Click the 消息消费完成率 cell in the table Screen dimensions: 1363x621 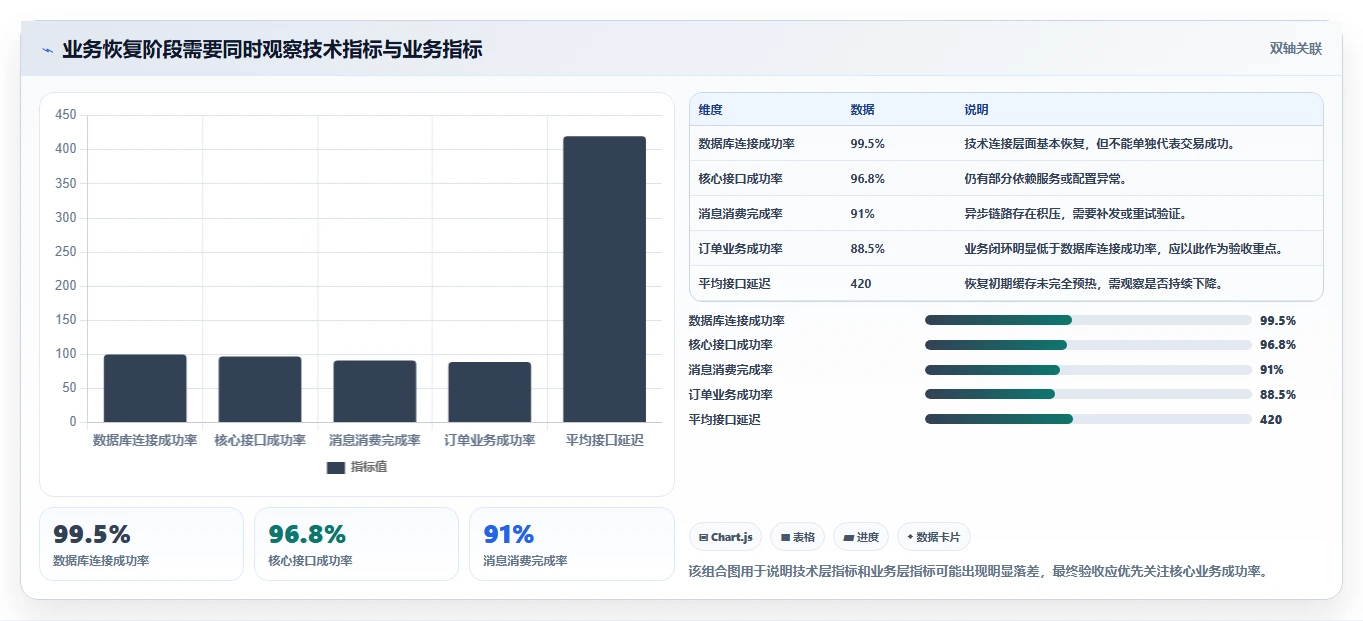(x=740, y=214)
